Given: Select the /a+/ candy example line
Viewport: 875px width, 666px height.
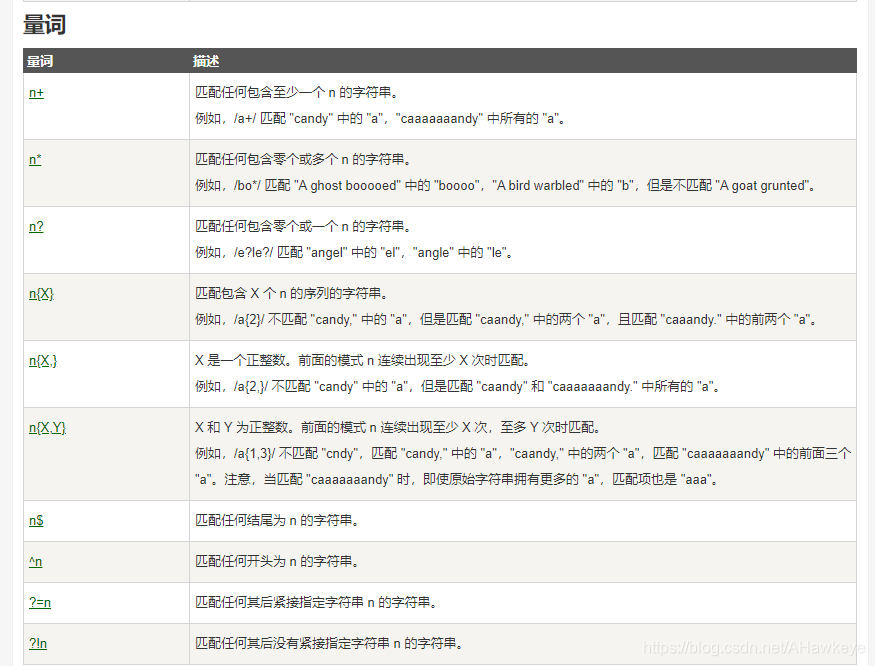Looking at the screenshot, I should pos(380,118).
